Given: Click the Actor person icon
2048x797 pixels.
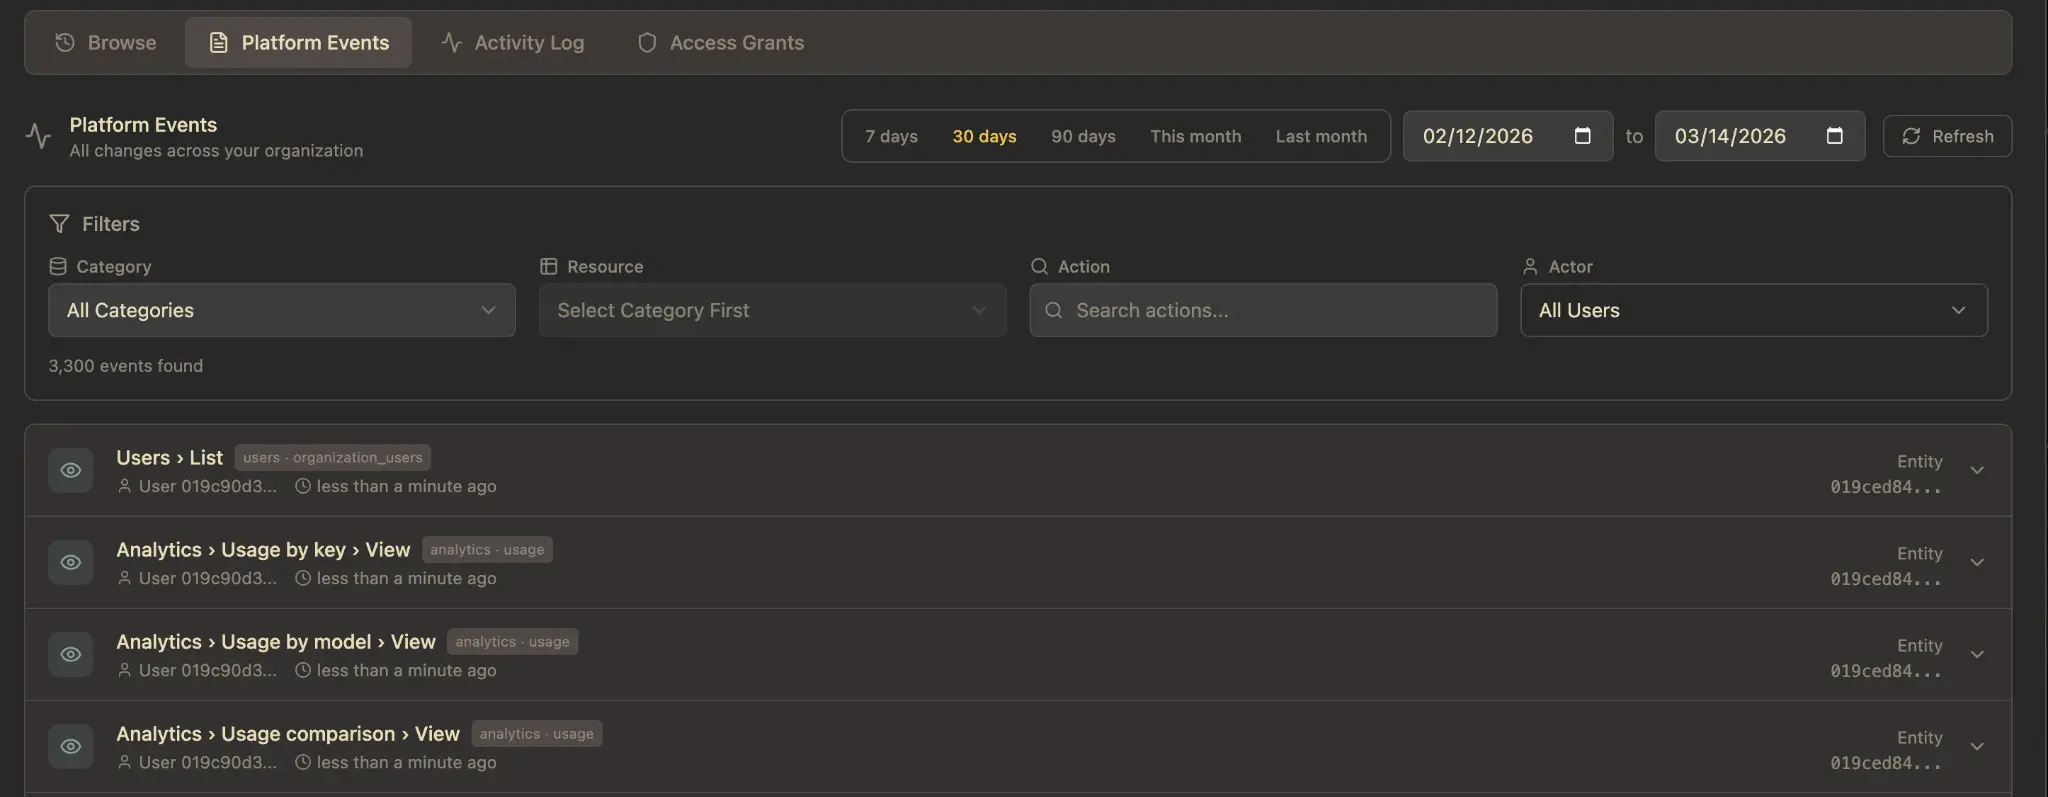Looking at the screenshot, I should (x=1530, y=266).
